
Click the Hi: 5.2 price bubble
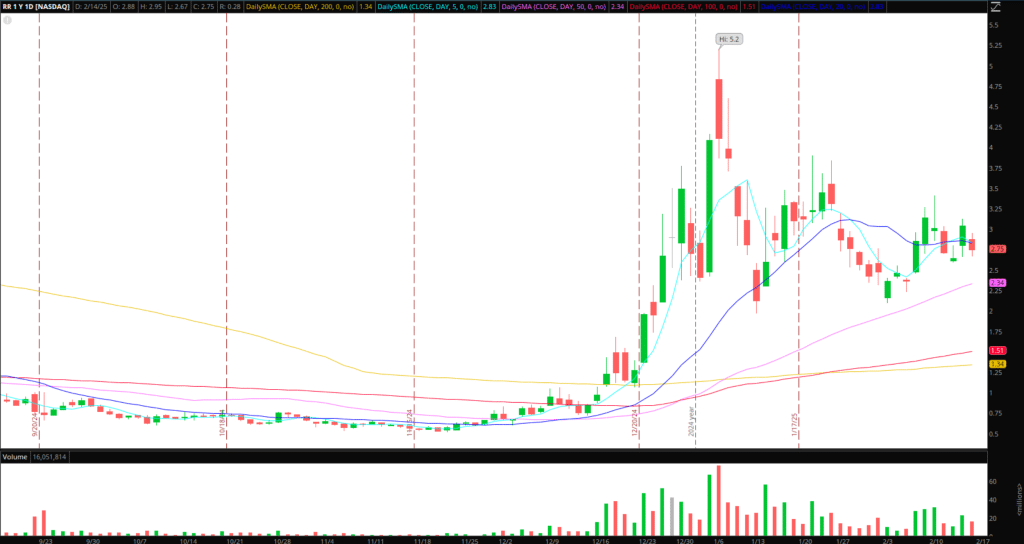729,39
